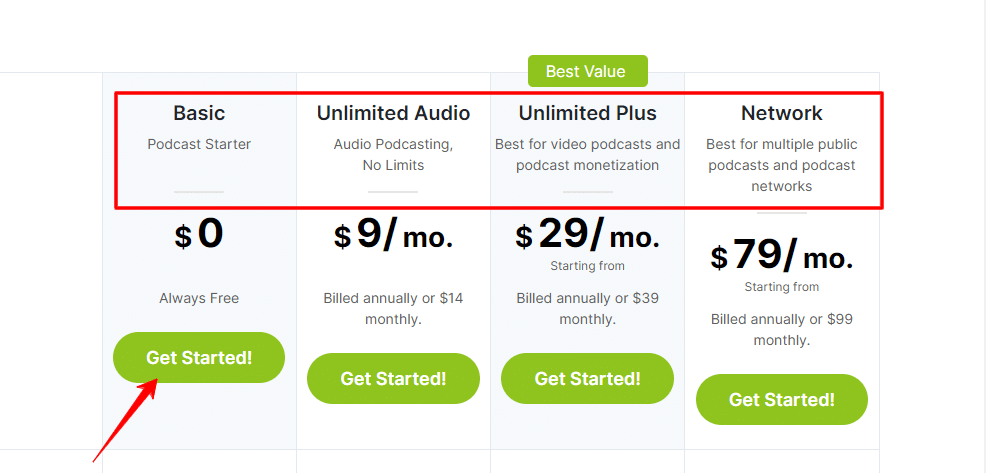
Task: Click Get Started under Unlimited Audio plan
Action: (x=393, y=379)
